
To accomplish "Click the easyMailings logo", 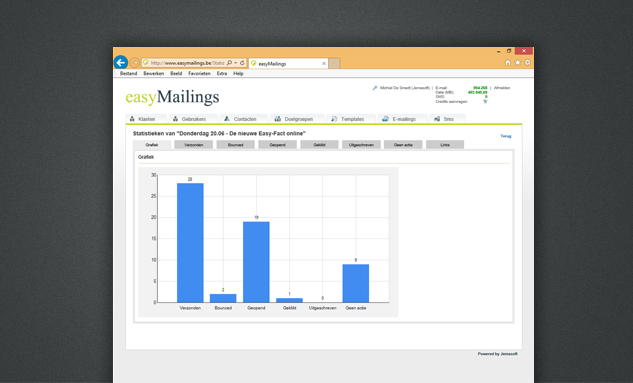I will (172, 97).
